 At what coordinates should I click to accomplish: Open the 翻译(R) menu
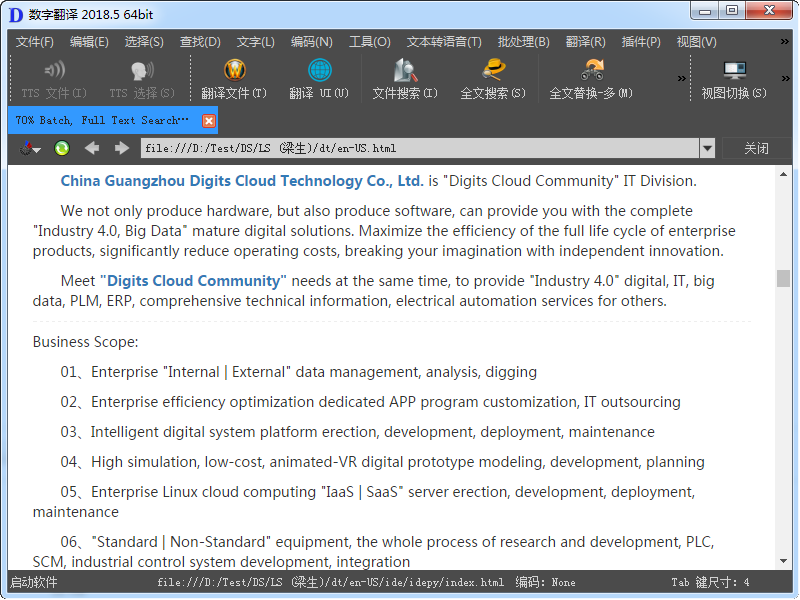tap(585, 41)
